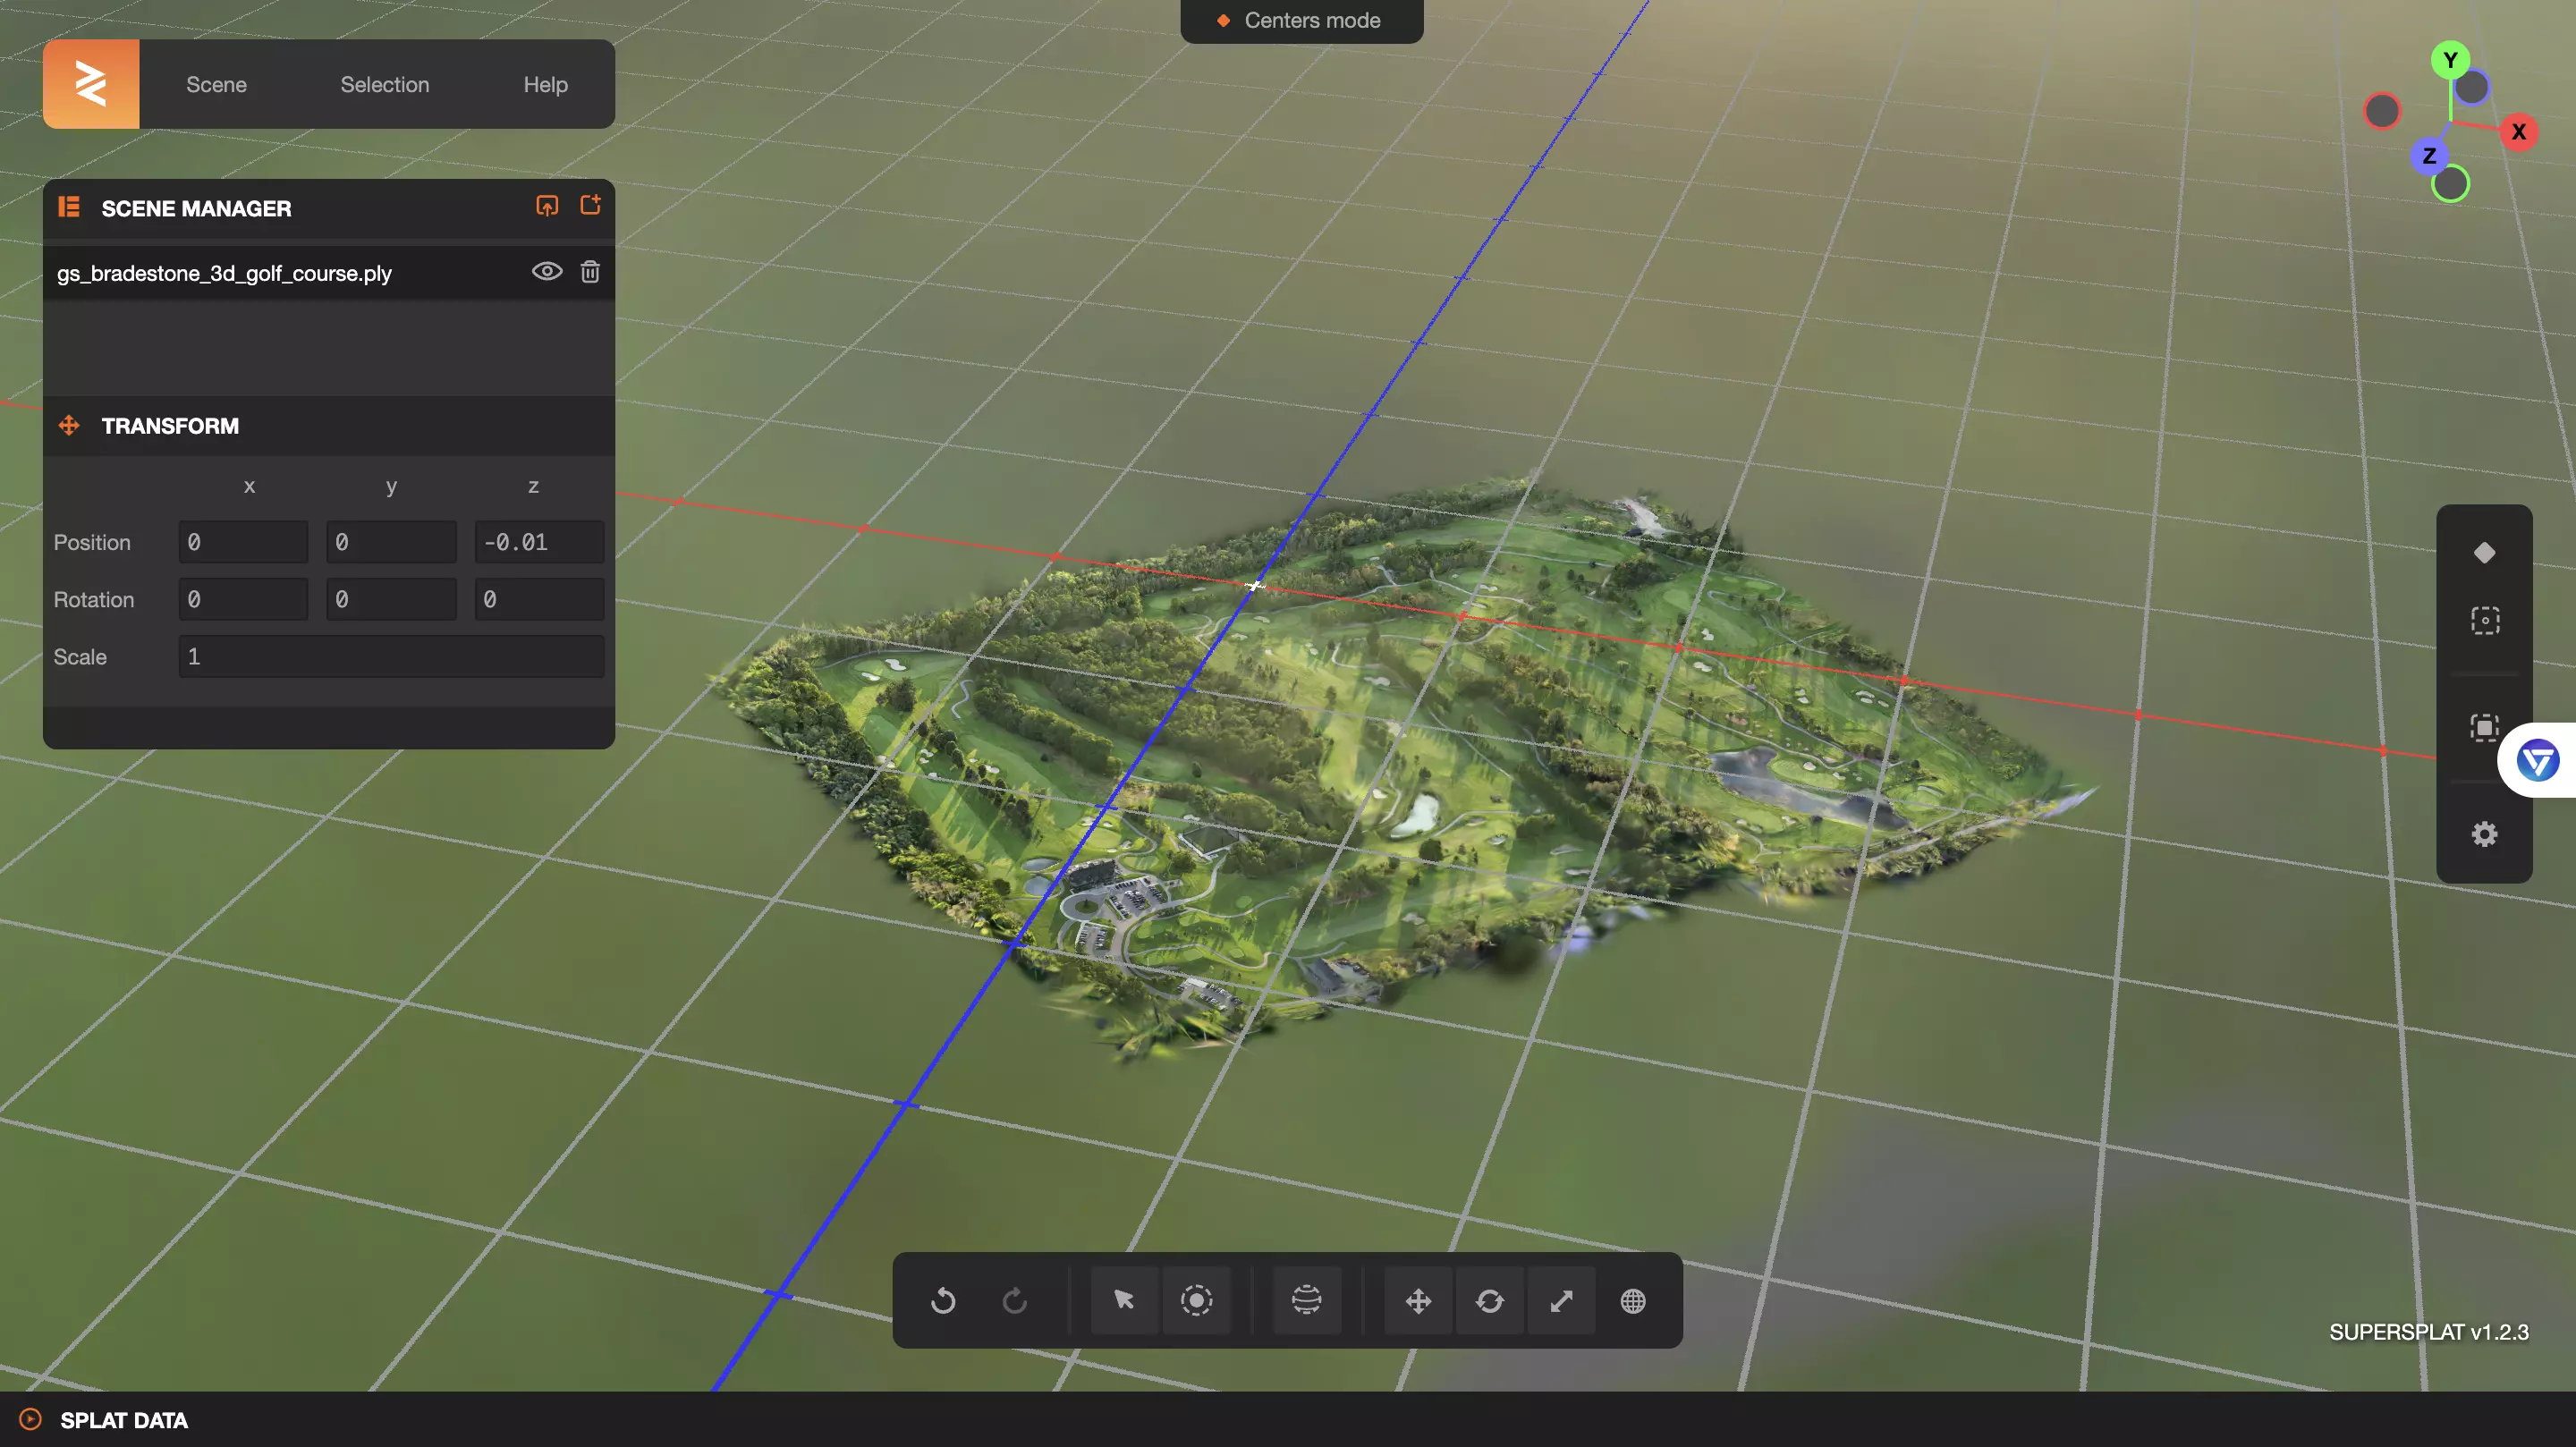Delete the golf course splat with trash icon
The height and width of the screenshot is (1447, 2576).
click(x=590, y=271)
